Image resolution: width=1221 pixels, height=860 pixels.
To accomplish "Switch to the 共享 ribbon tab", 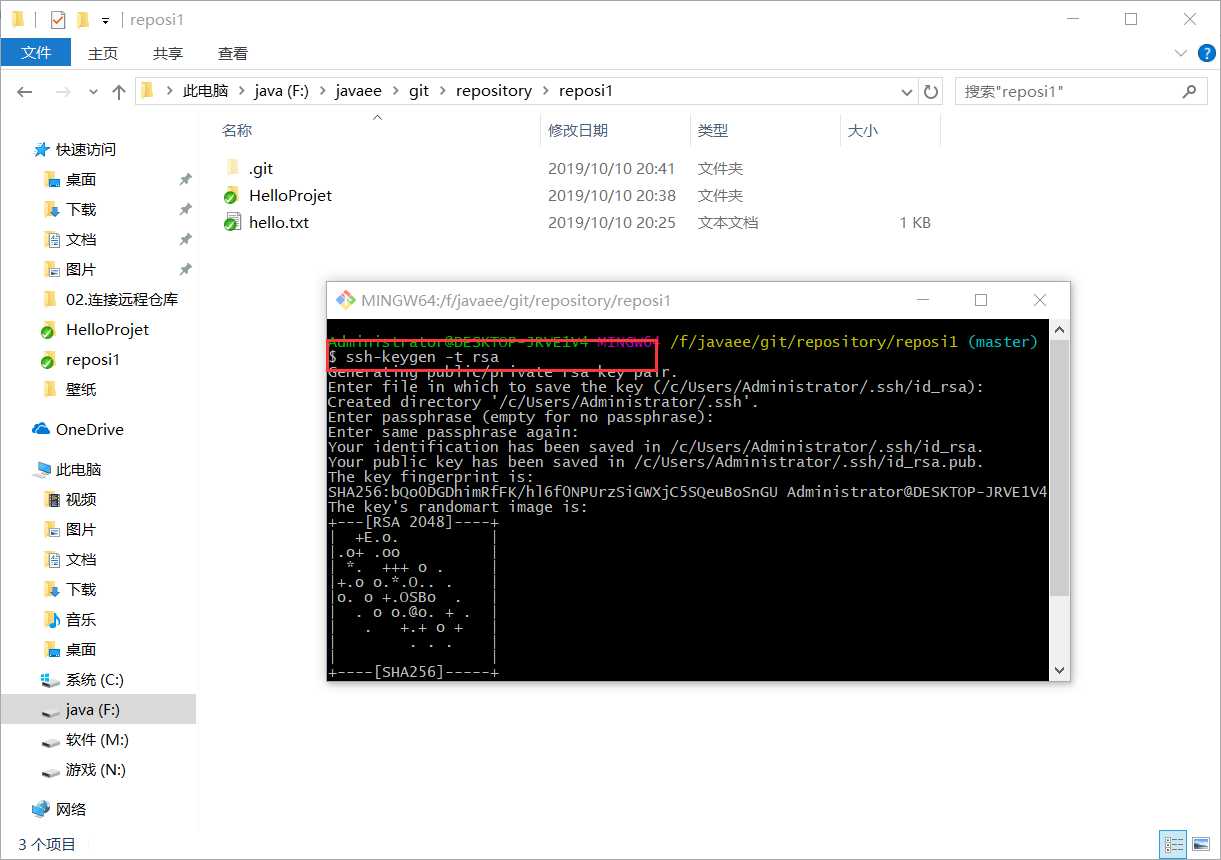I will [x=168, y=53].
